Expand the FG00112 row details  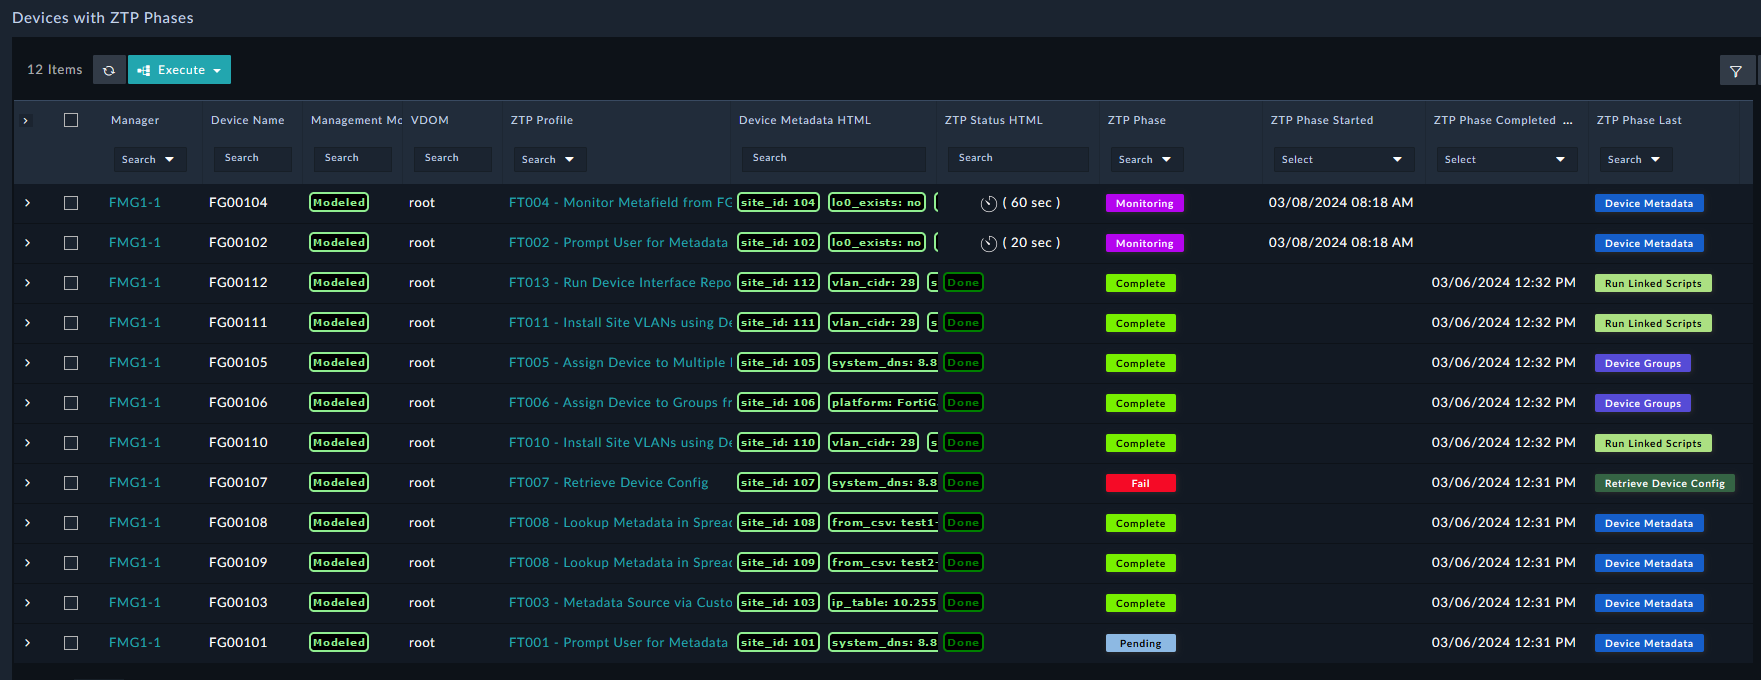pos(27,283)
